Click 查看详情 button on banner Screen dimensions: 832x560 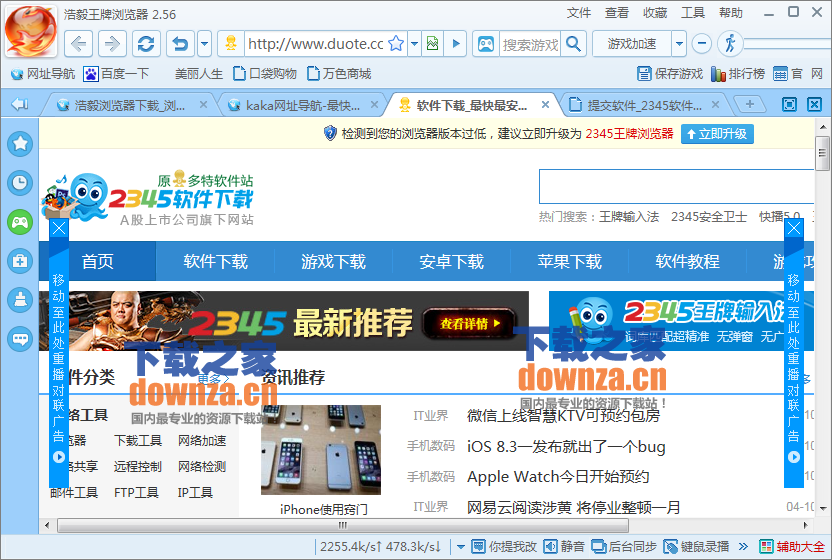pyautogui.click(x=470, y=323)
